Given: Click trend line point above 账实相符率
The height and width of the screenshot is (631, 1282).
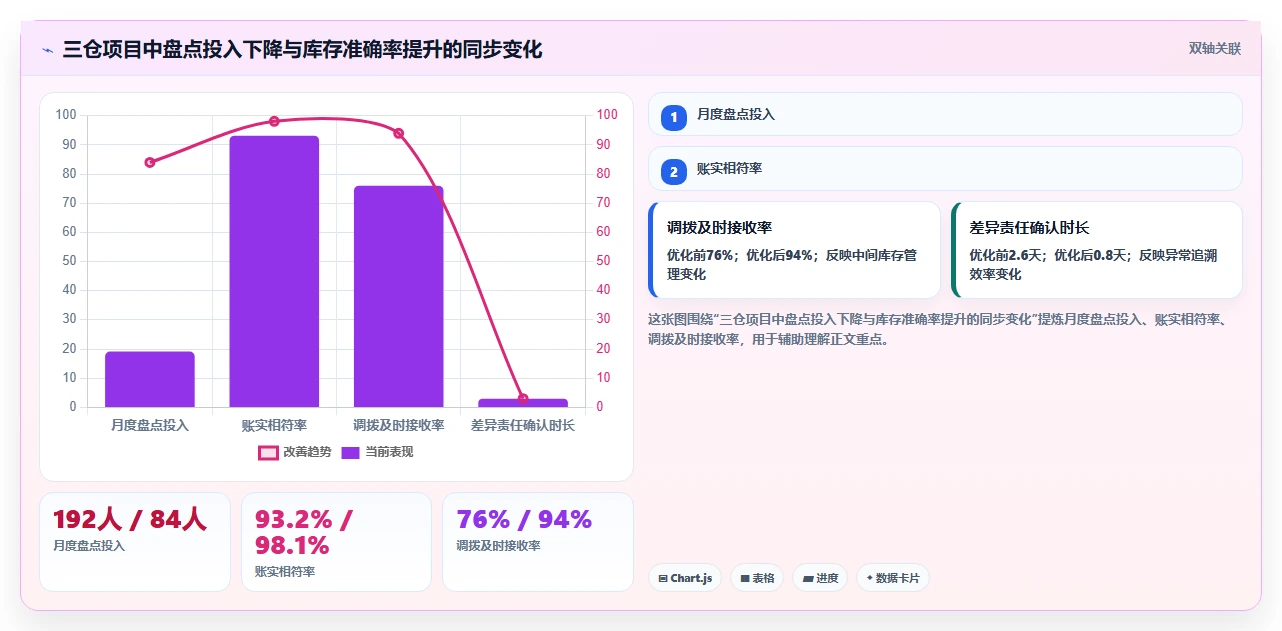Looking at the screenshot, I should [x=274, y=121].
